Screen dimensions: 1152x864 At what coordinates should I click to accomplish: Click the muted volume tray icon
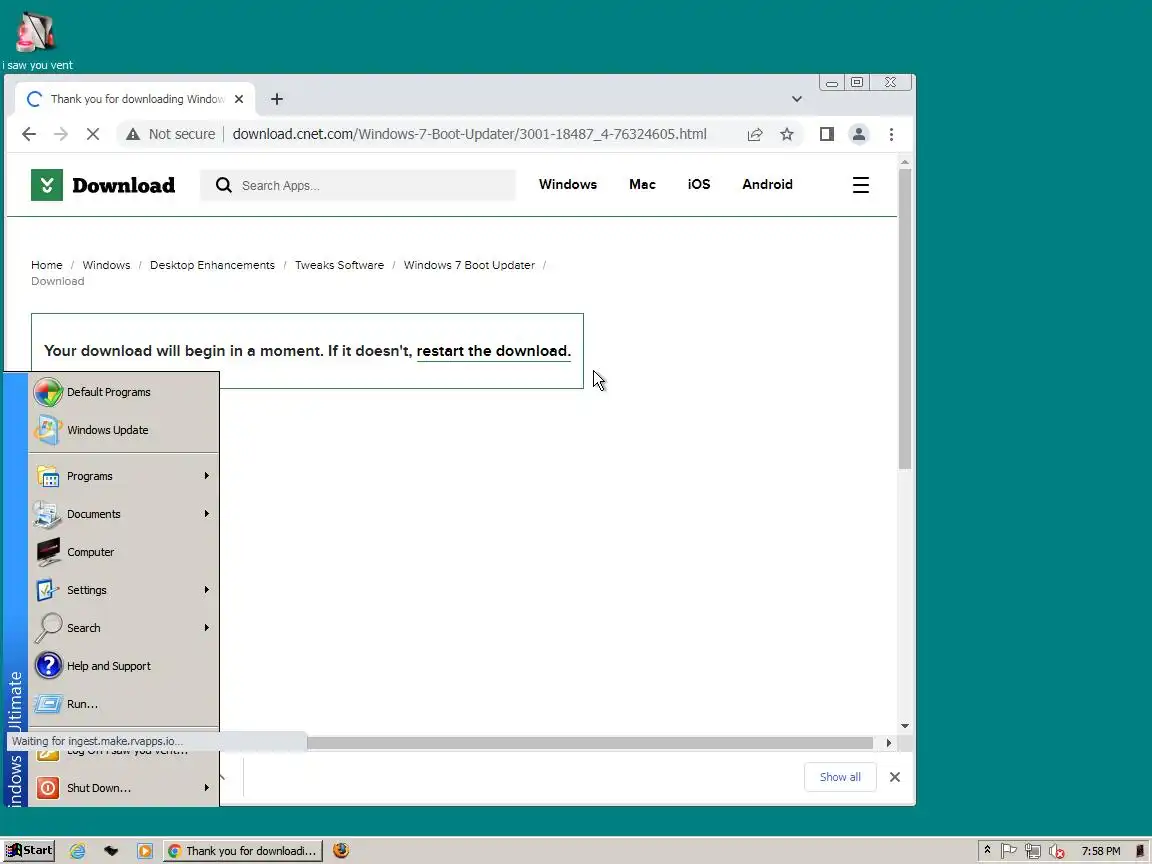point(1056,851)
